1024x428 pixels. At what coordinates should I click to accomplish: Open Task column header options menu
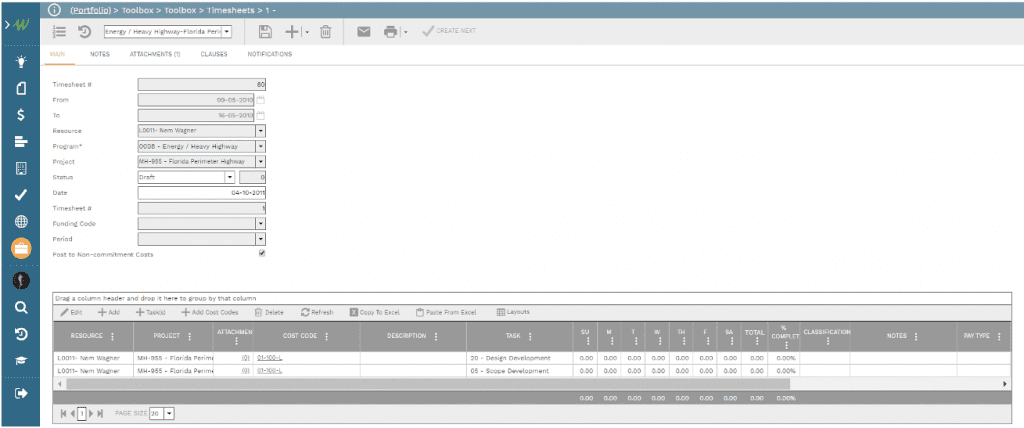pos(530,337)
